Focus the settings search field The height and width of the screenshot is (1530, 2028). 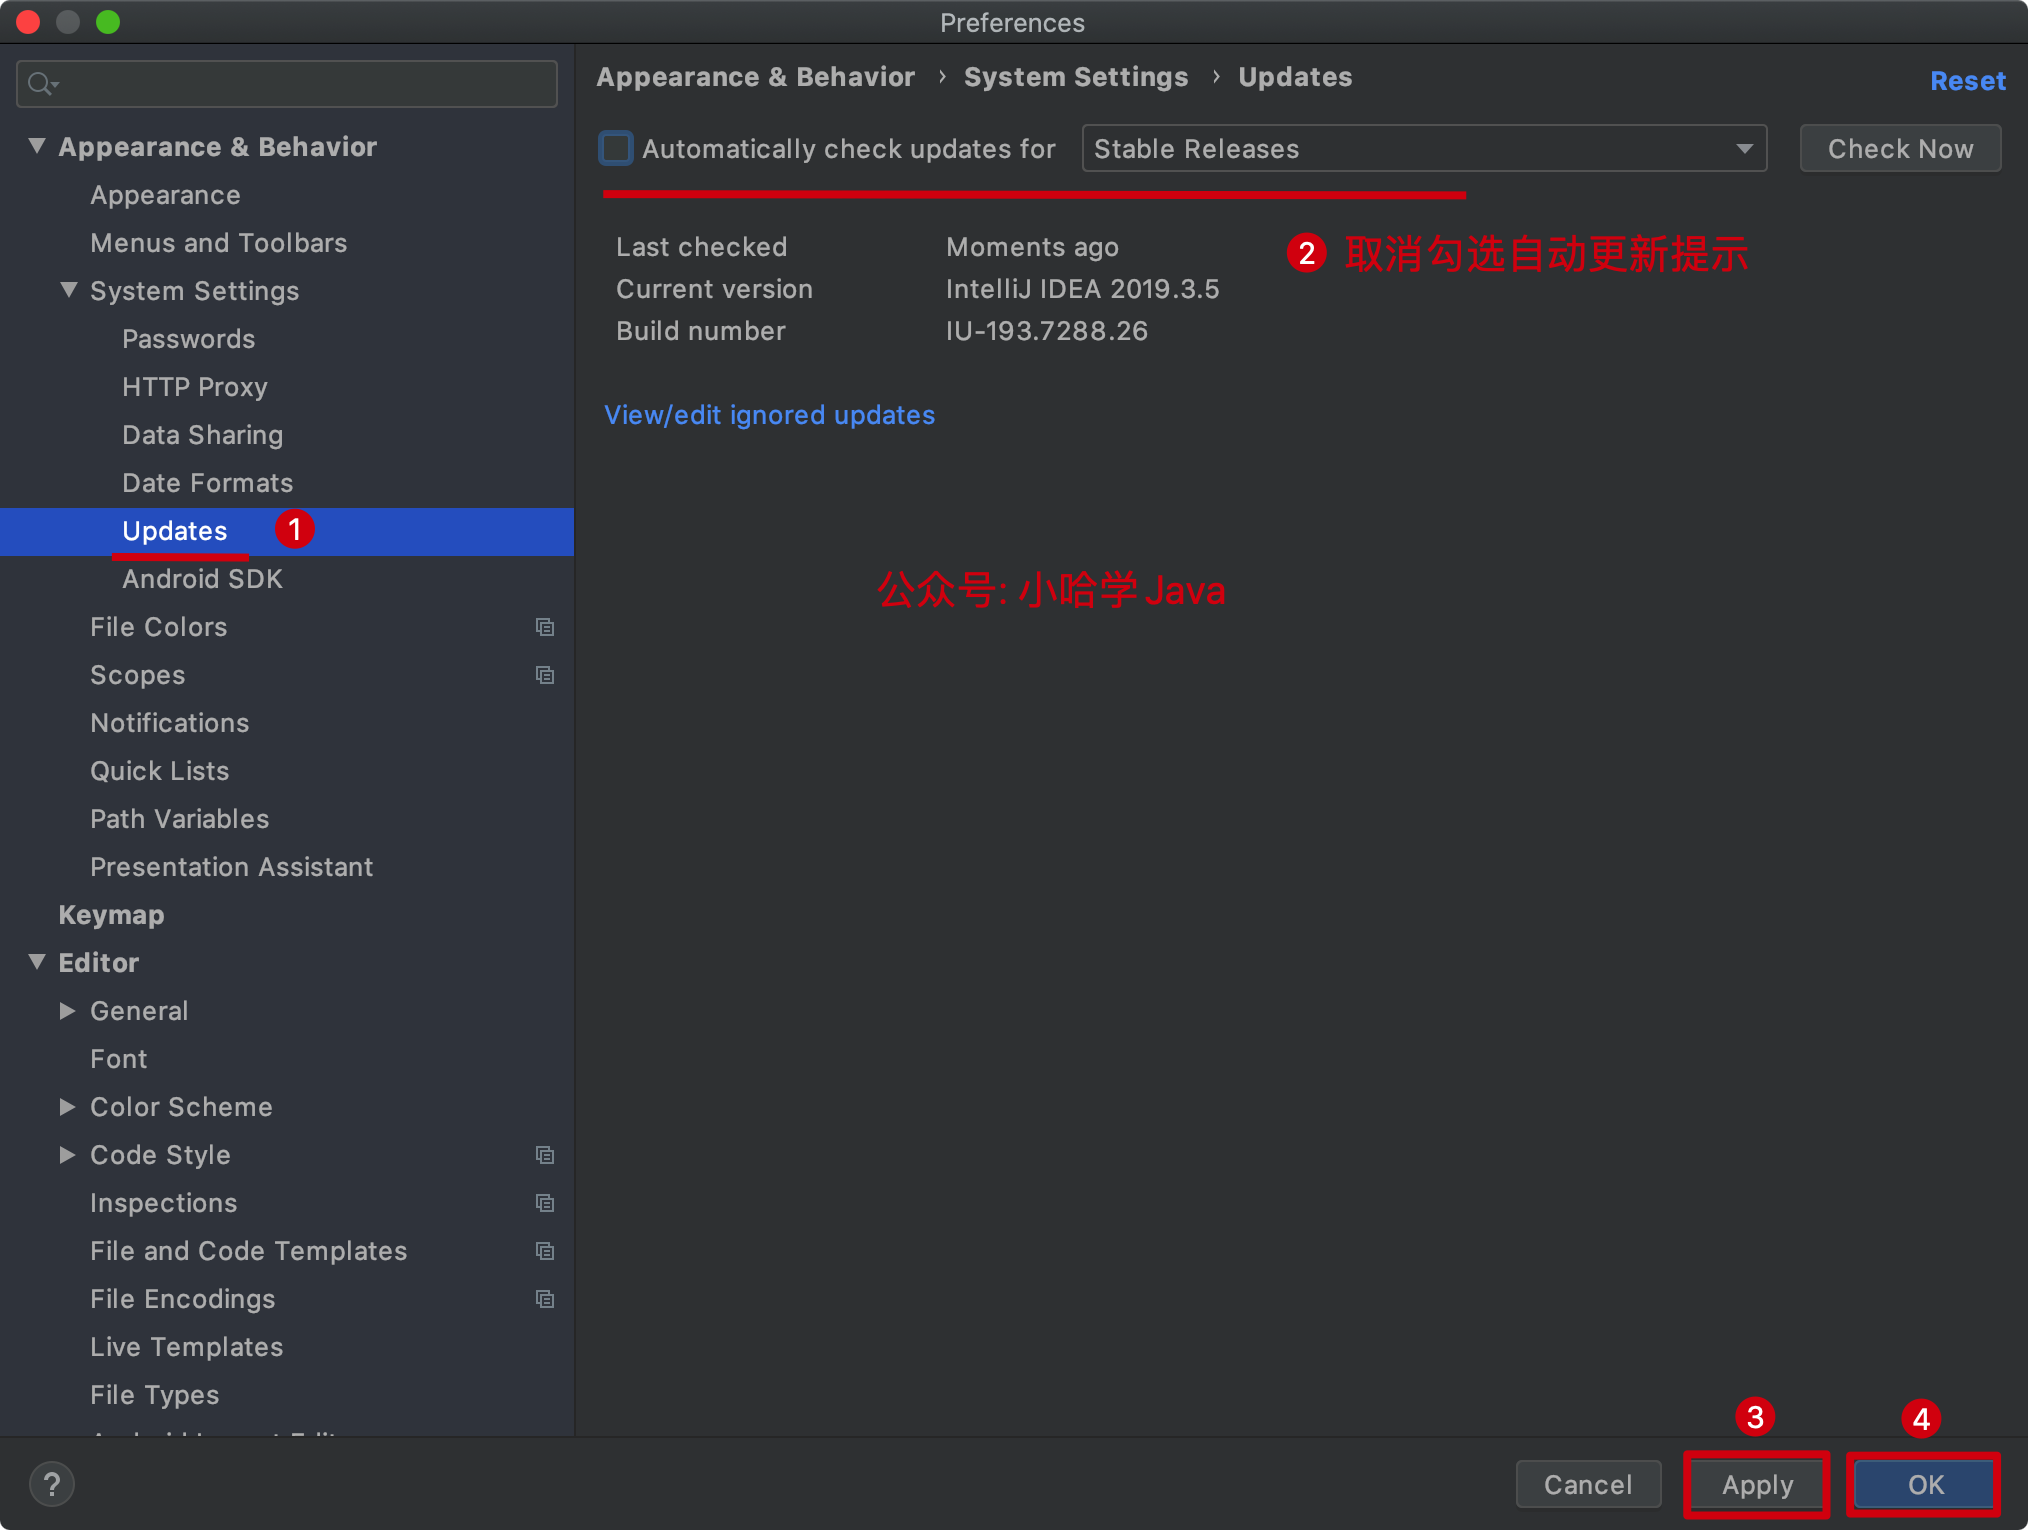(287, 84)
